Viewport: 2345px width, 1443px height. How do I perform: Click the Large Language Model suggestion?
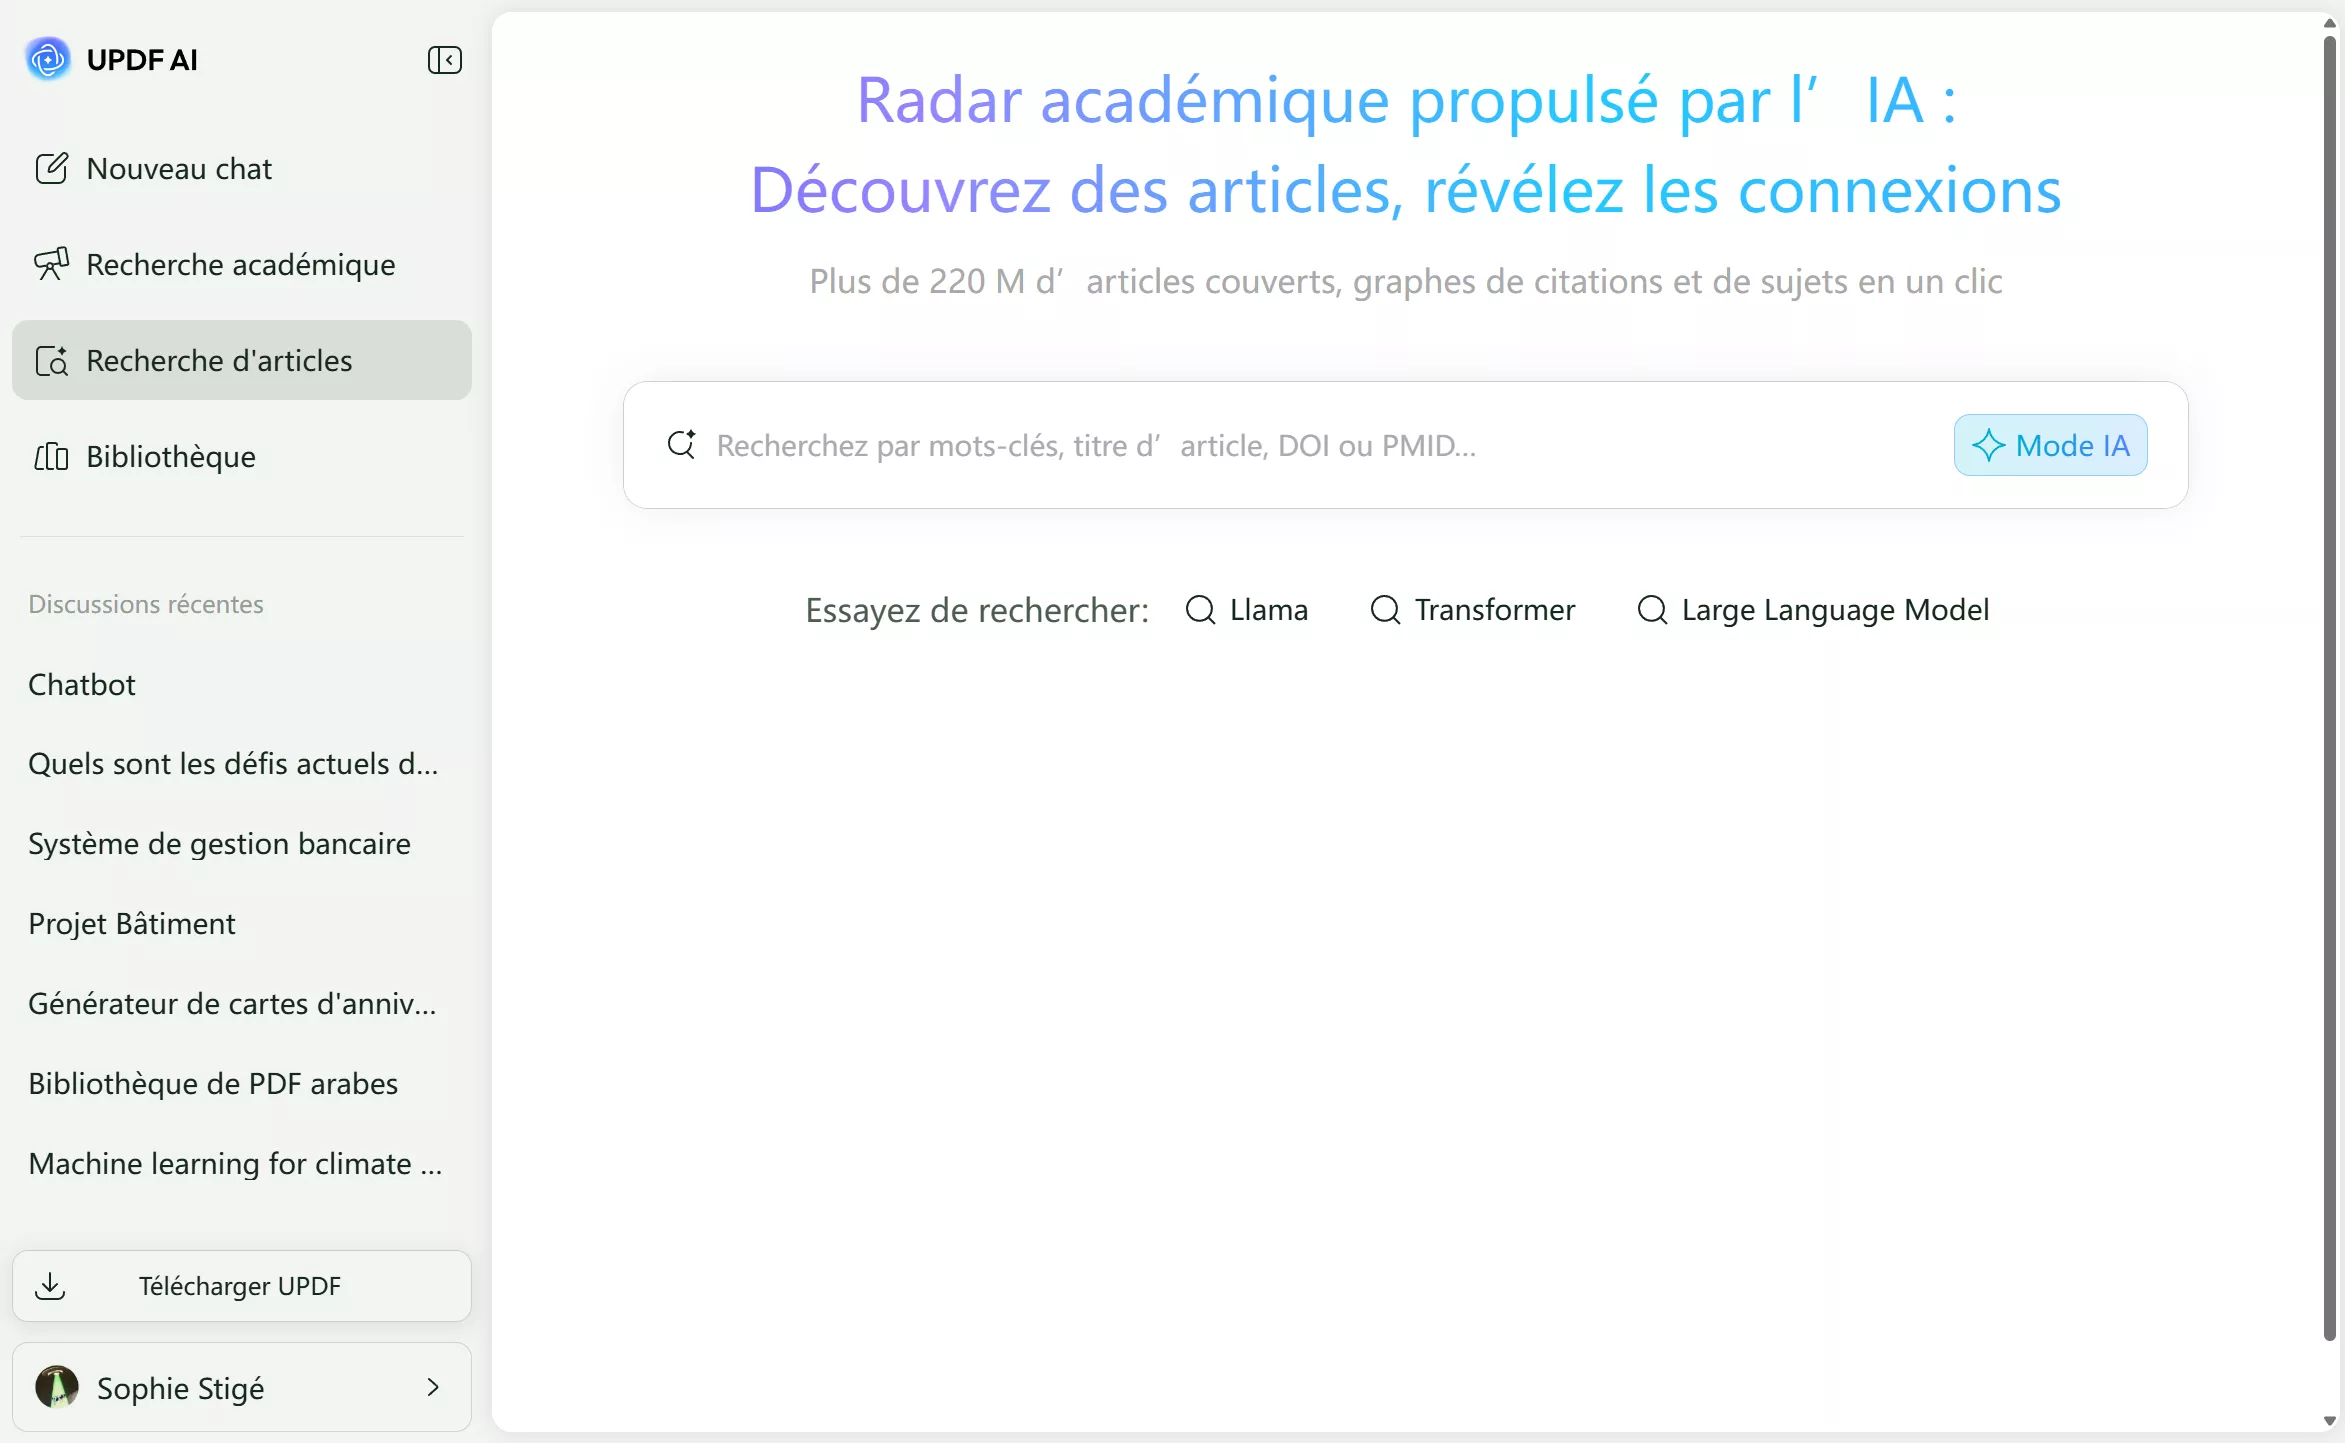pos(1813,609)
